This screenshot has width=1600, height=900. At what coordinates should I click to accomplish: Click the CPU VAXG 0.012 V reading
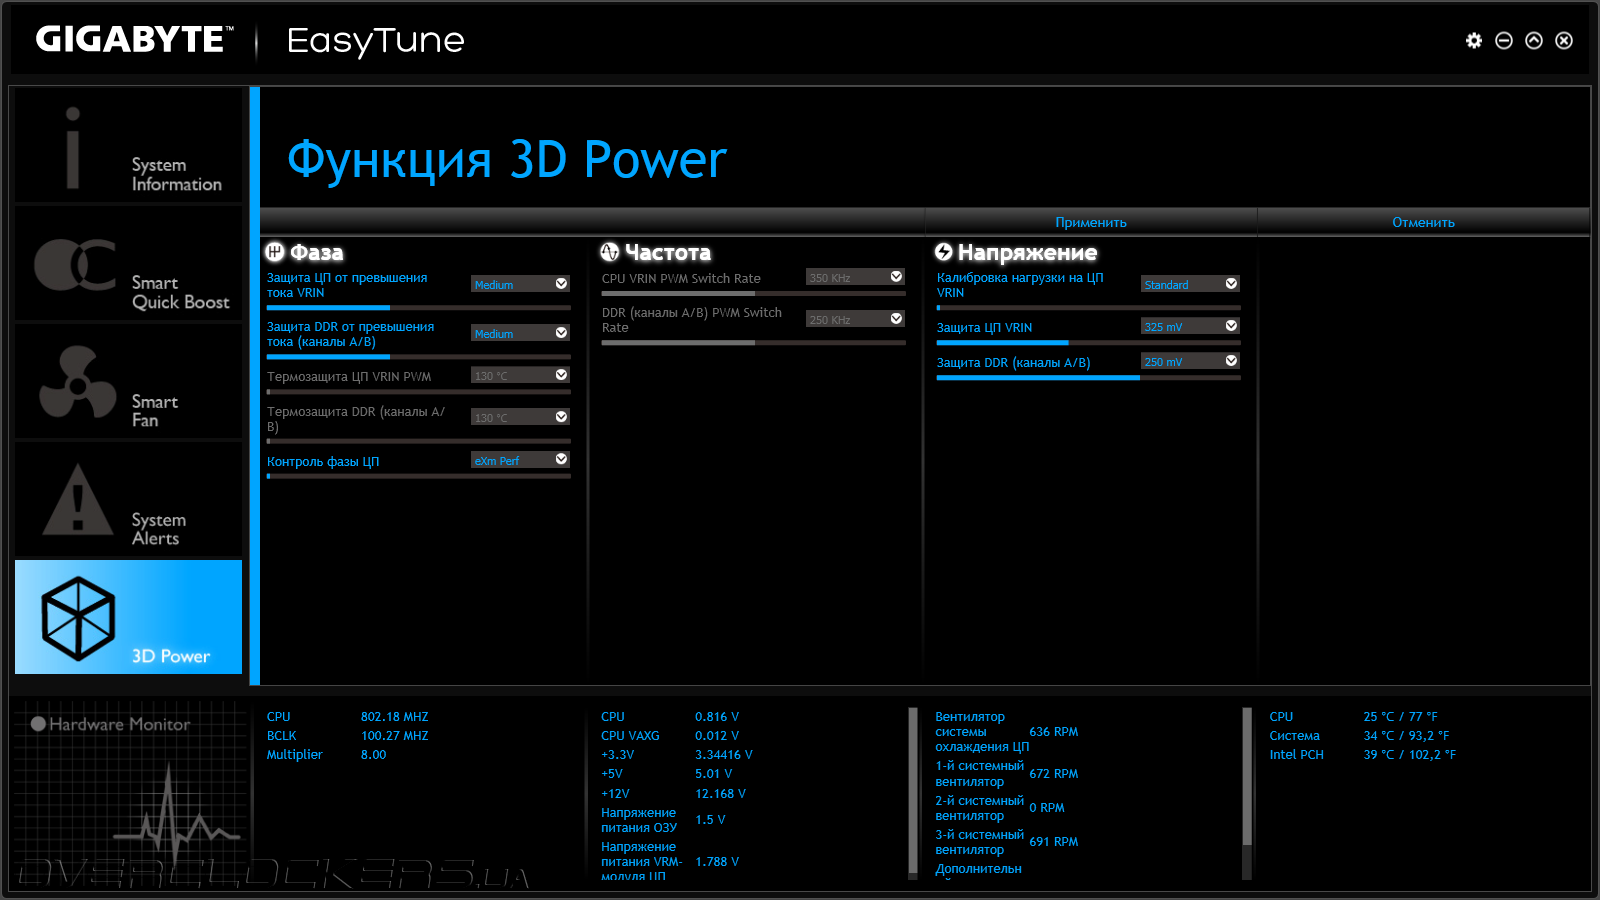(717, 736)
